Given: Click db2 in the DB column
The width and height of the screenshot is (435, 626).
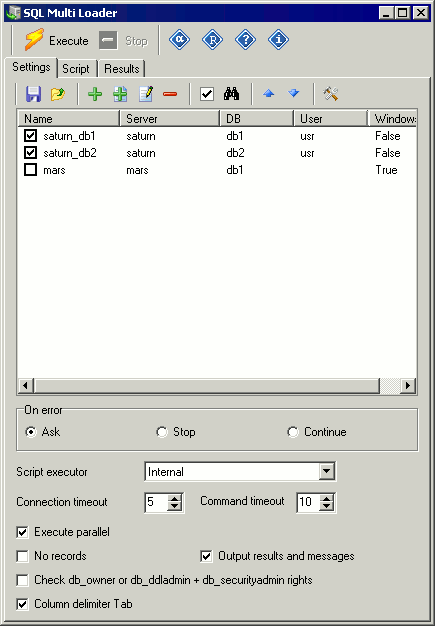Looking at the screenshot, I should 235,153.
